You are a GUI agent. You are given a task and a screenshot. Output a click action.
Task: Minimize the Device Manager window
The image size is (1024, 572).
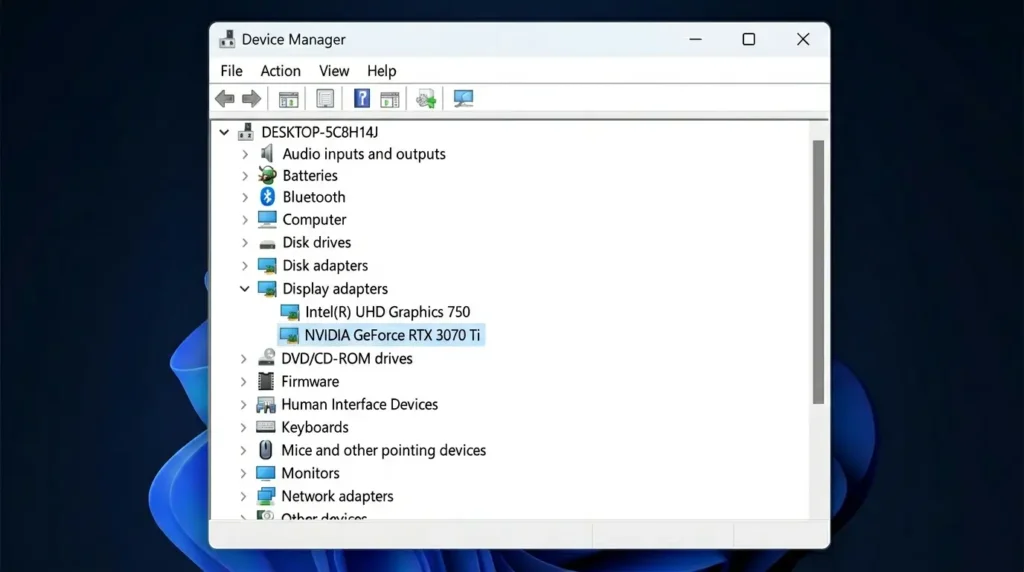pyautogui.click(x=696, y=39)
